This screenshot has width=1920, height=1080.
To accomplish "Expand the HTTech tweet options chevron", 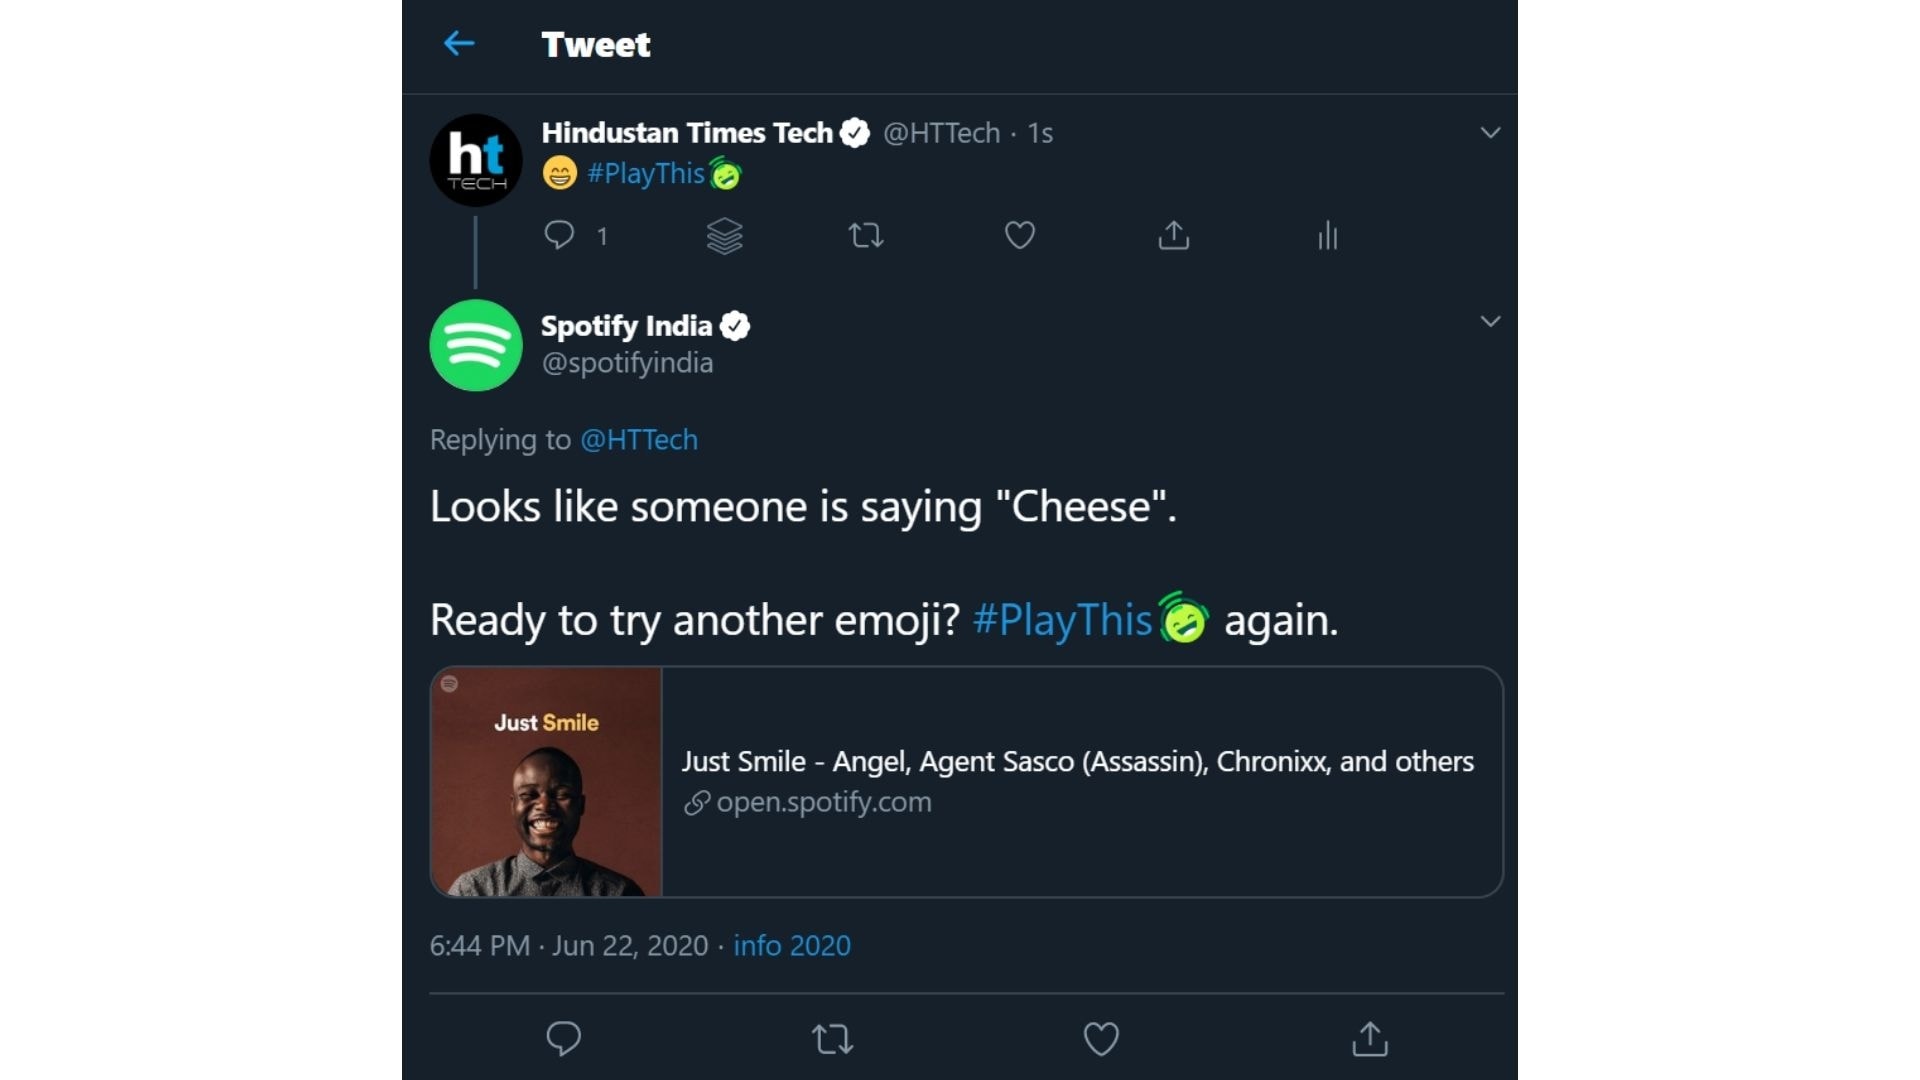I will 1489,131.
